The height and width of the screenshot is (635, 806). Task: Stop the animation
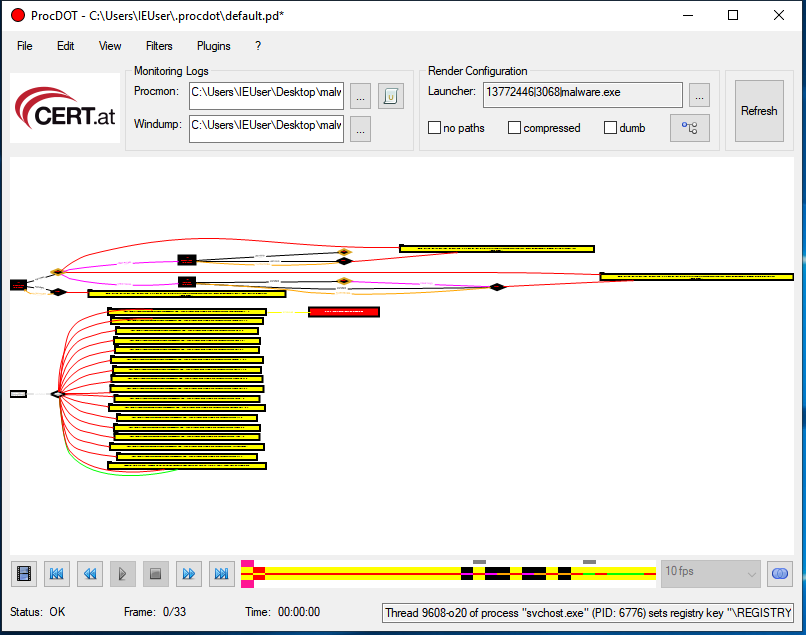tap(156, 573)
